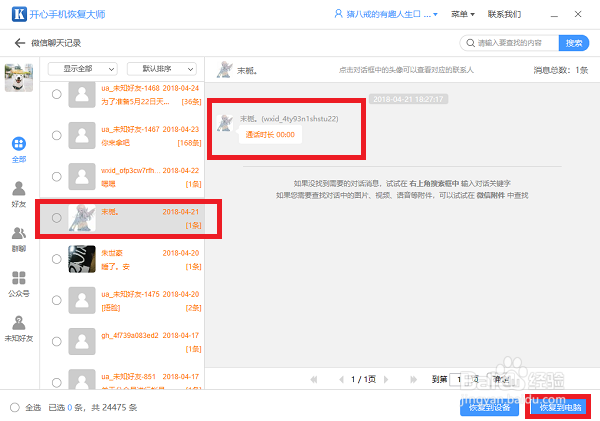
Task: Open the 显示全部 filter dropdown
Action: (x=83, y=69)
